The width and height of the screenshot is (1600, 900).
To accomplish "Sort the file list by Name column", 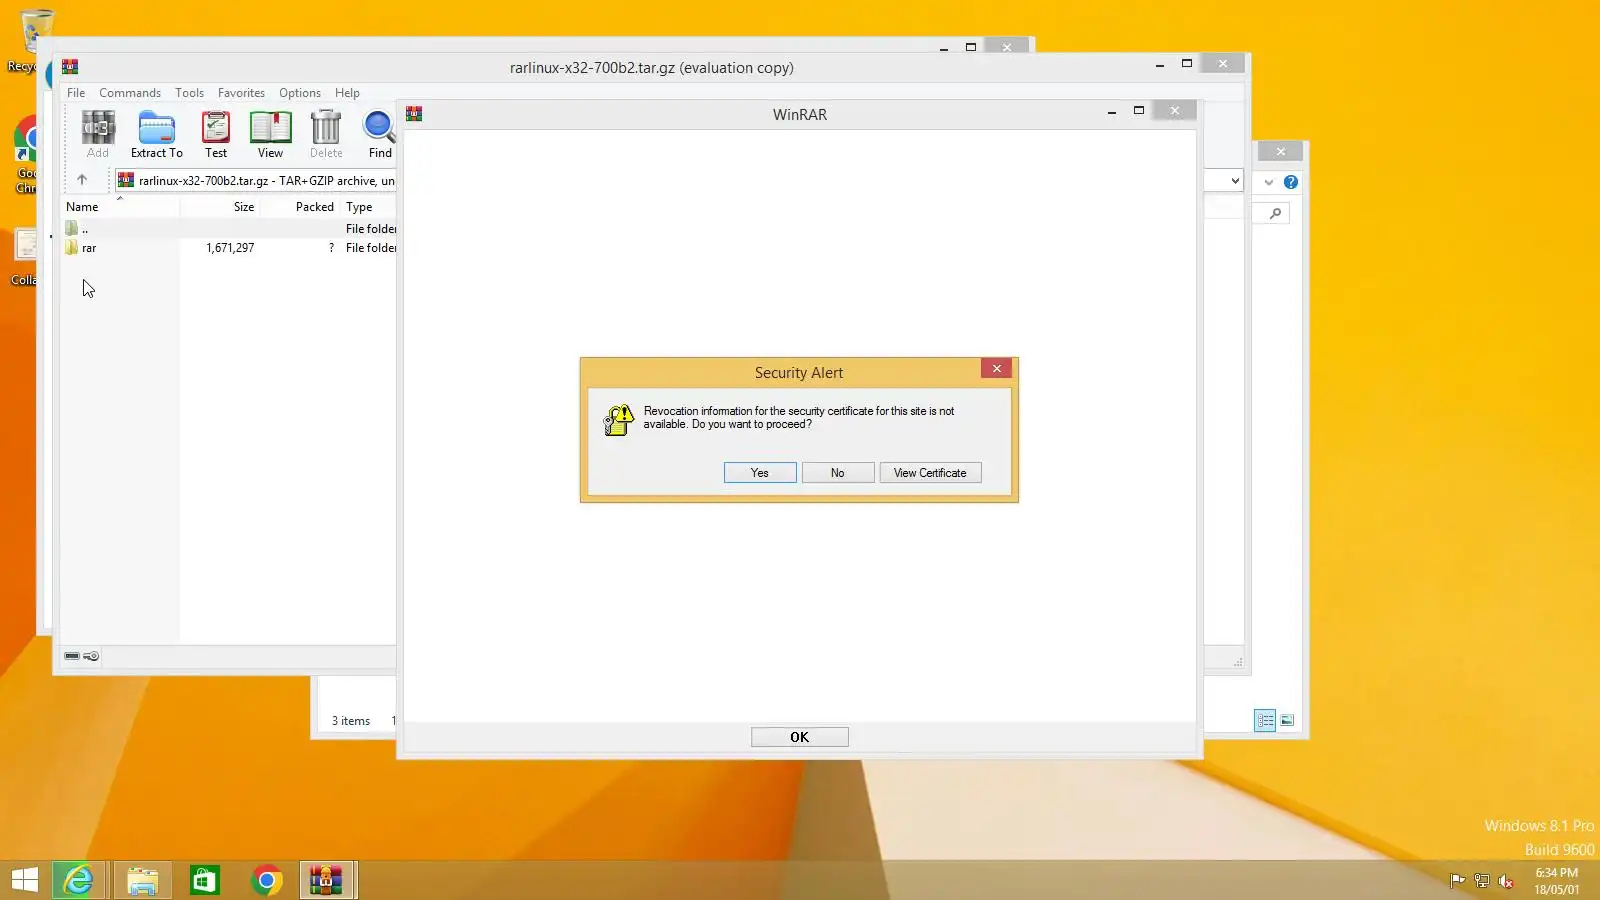I will pos(120,207).
